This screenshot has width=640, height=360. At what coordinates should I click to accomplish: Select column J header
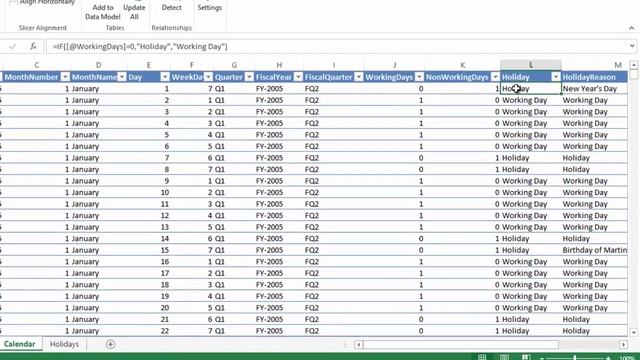pos(394,65)
